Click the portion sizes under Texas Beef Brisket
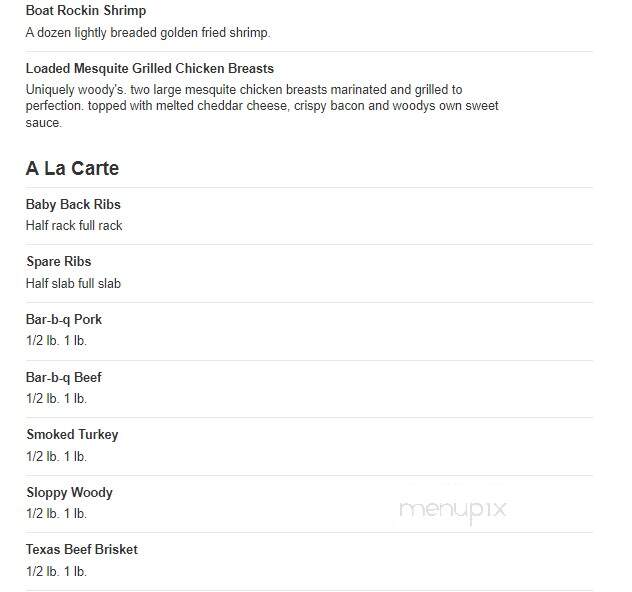Screen dimensions: 632x592 click(56, 571)
